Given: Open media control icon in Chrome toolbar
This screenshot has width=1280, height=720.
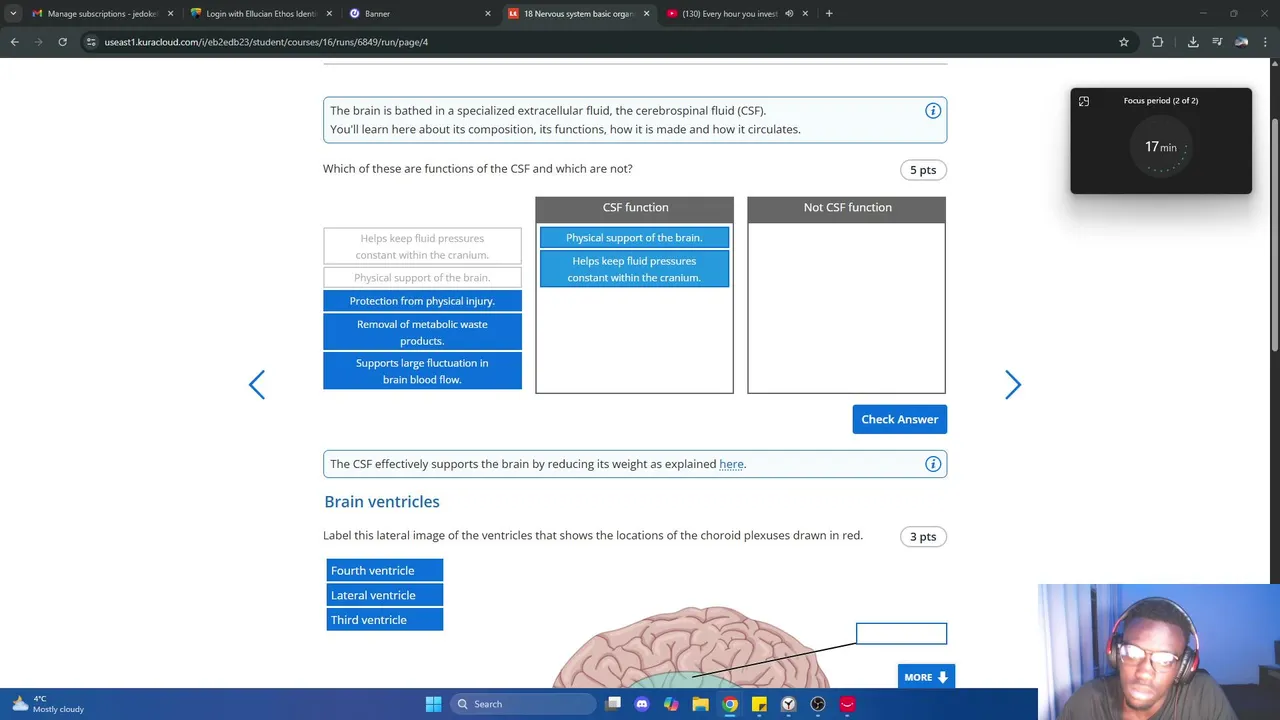Looking at the screenshot, I should [x=1217, y=42].
